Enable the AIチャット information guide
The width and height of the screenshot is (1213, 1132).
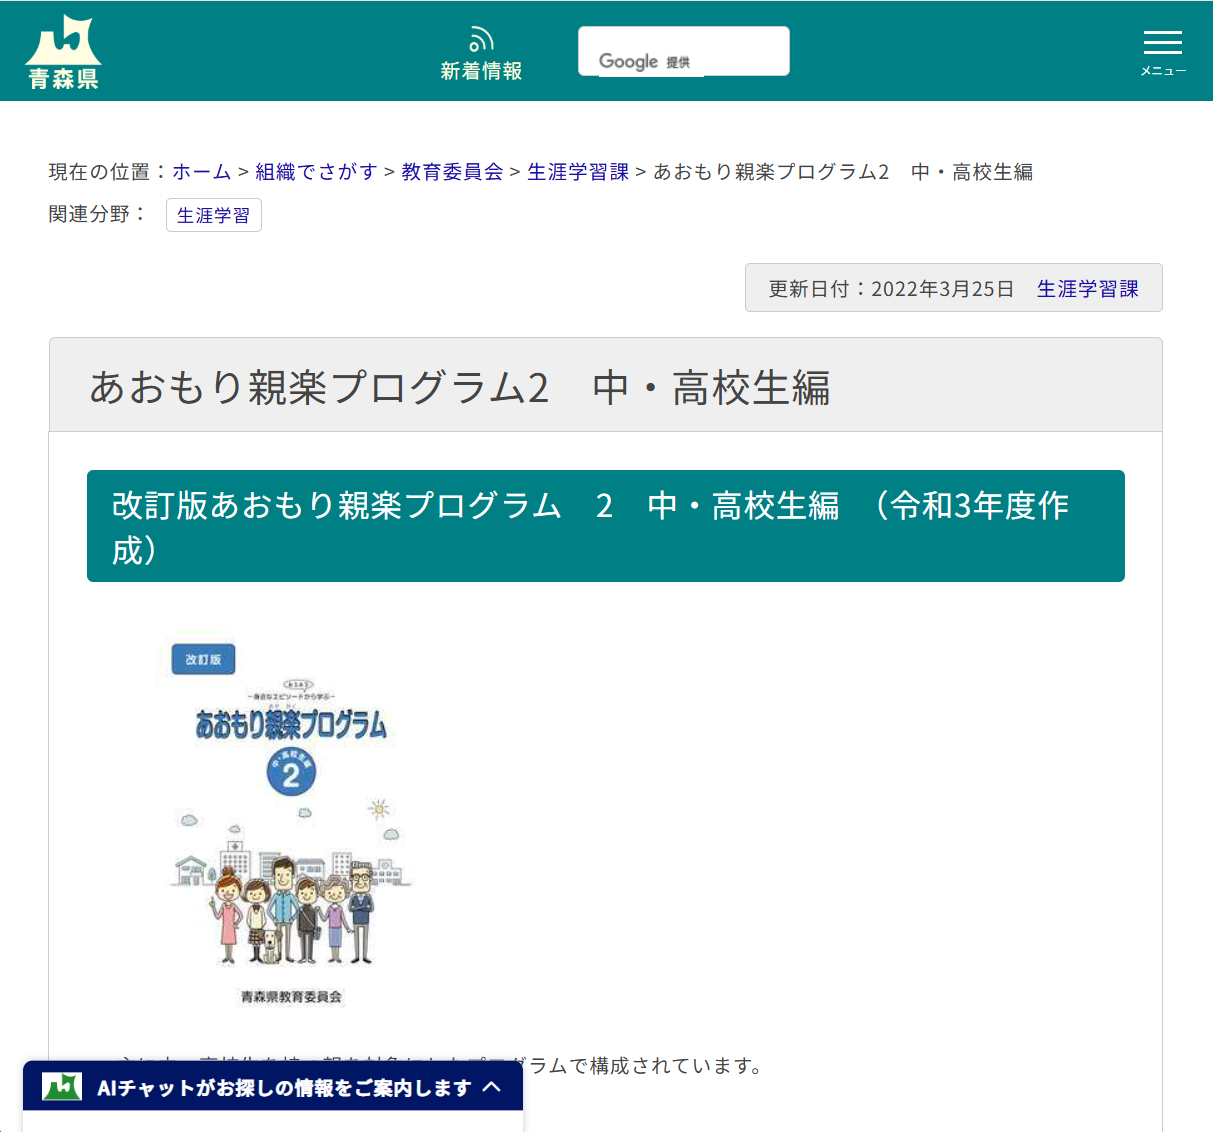[x=272, y=1087]
